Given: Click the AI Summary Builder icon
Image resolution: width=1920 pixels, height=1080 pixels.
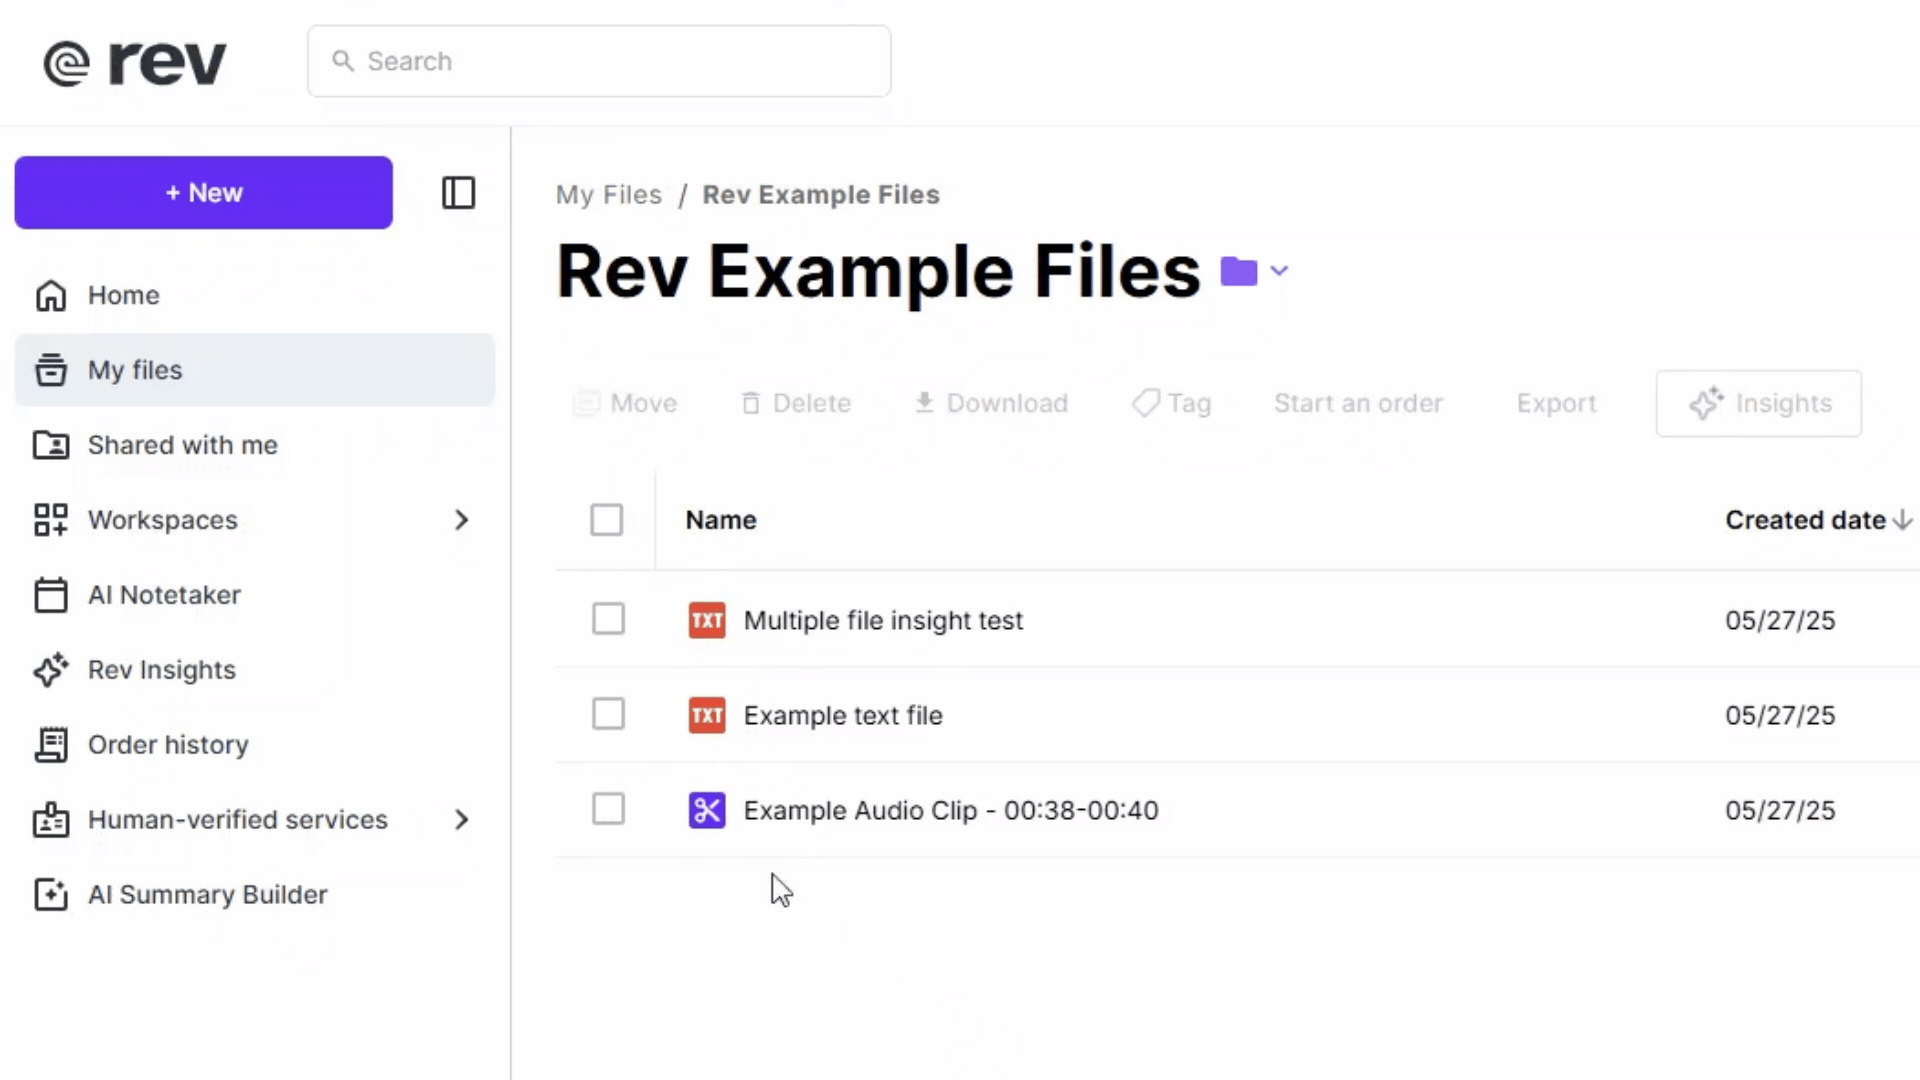Looking at the screenshot, I should coord(51,895).
